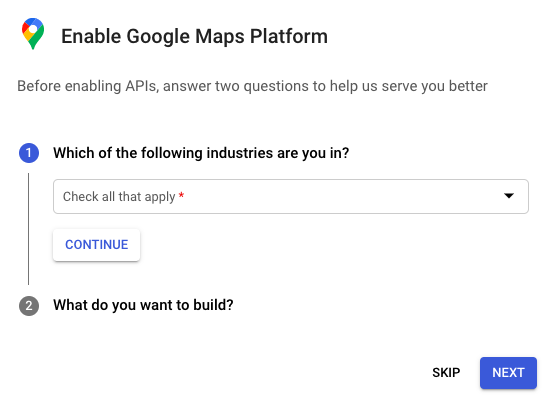Click the blue NEXT button

click(x=508, y=373)
